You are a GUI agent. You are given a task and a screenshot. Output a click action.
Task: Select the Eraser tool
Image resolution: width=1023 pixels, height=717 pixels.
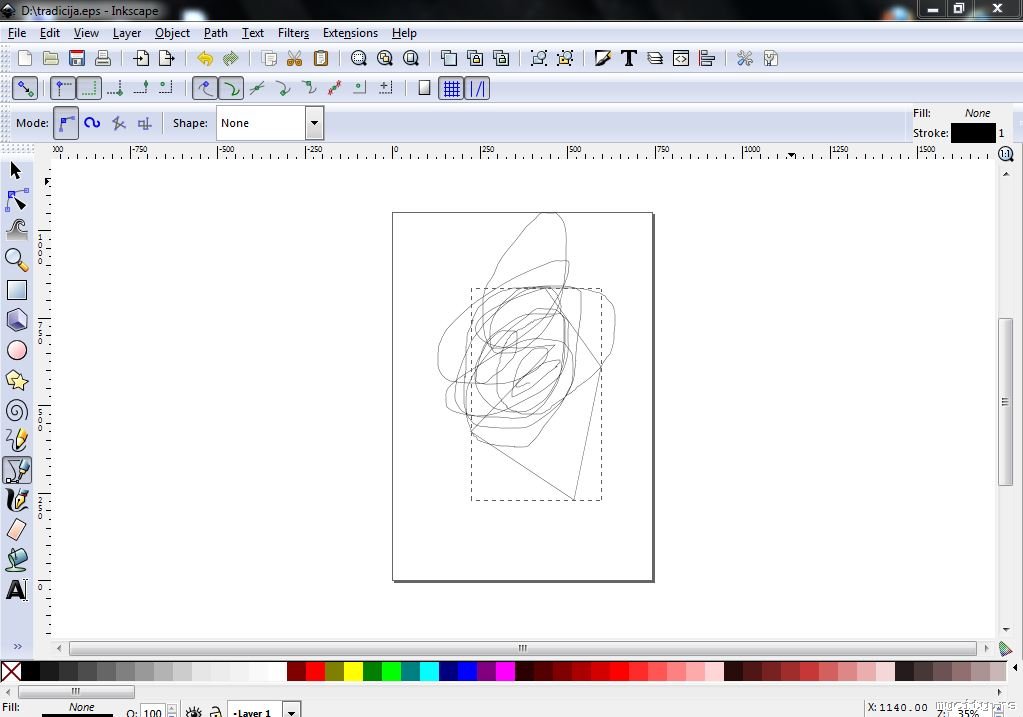pos(17,530)
